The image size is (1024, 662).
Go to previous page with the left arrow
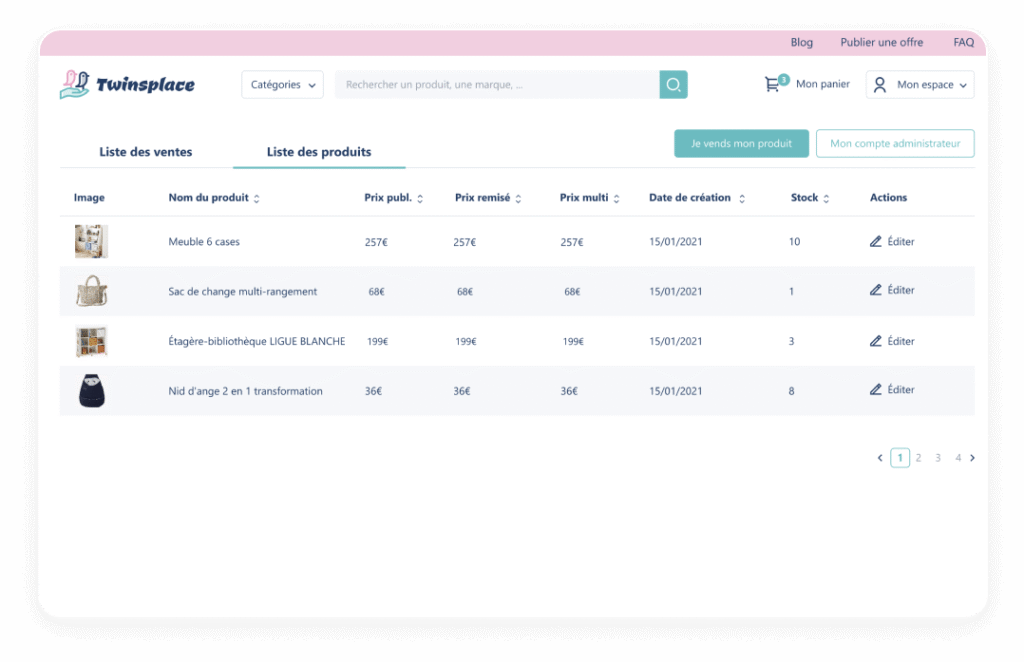880,458
